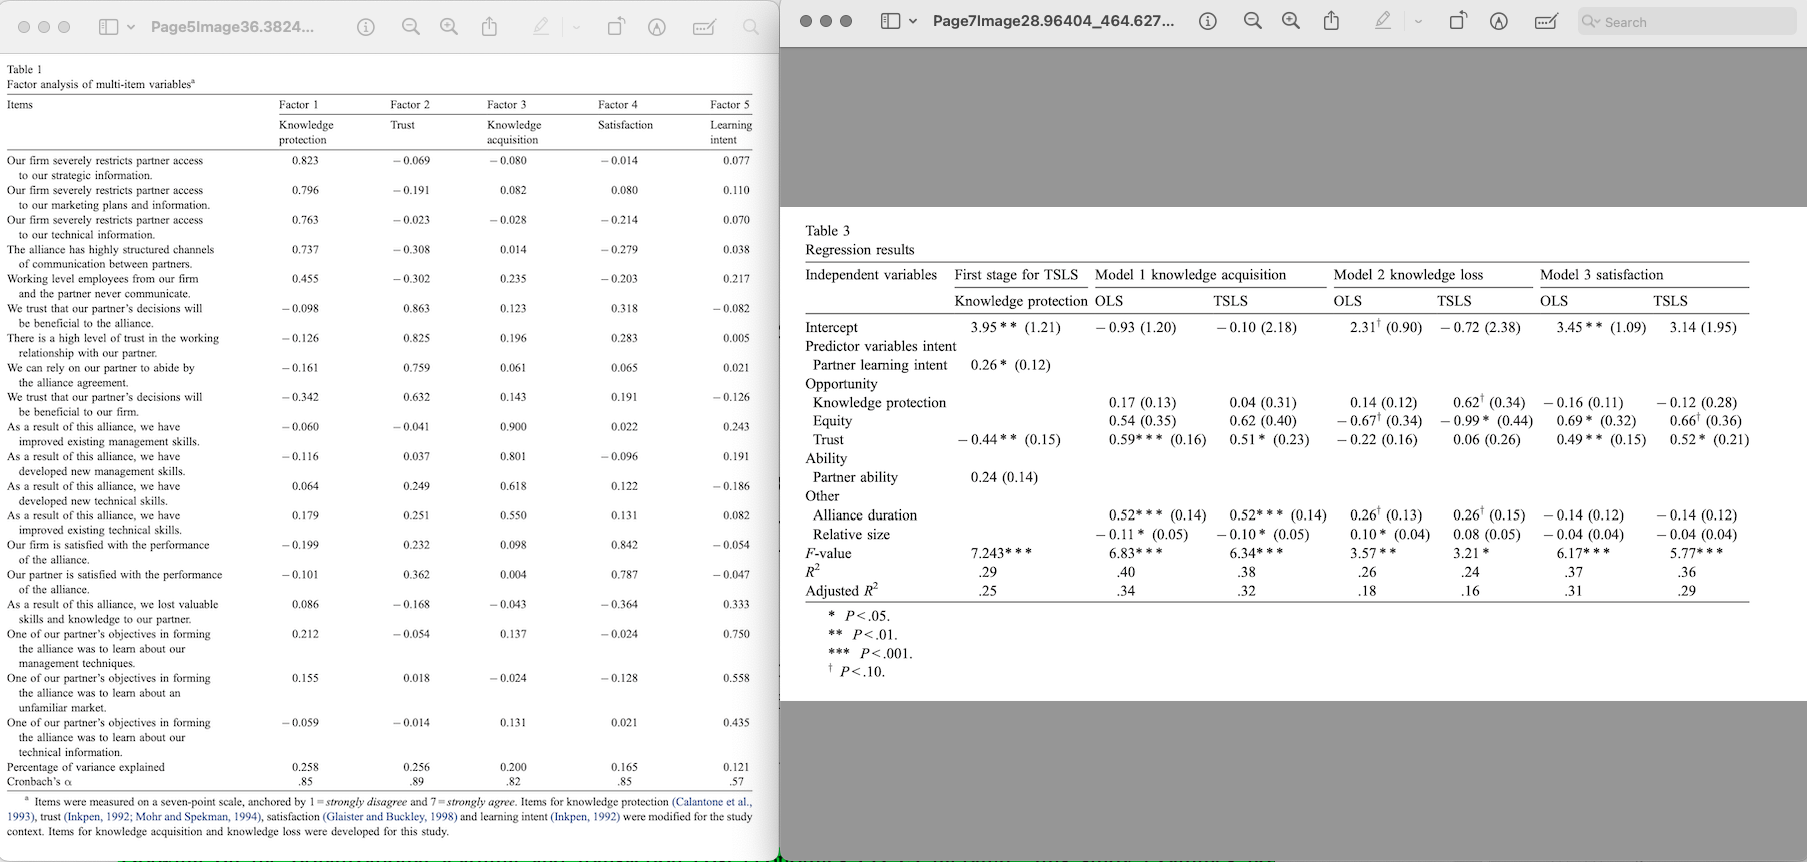
Task: Click the Calantone et al. citation link
Action: 711,802
